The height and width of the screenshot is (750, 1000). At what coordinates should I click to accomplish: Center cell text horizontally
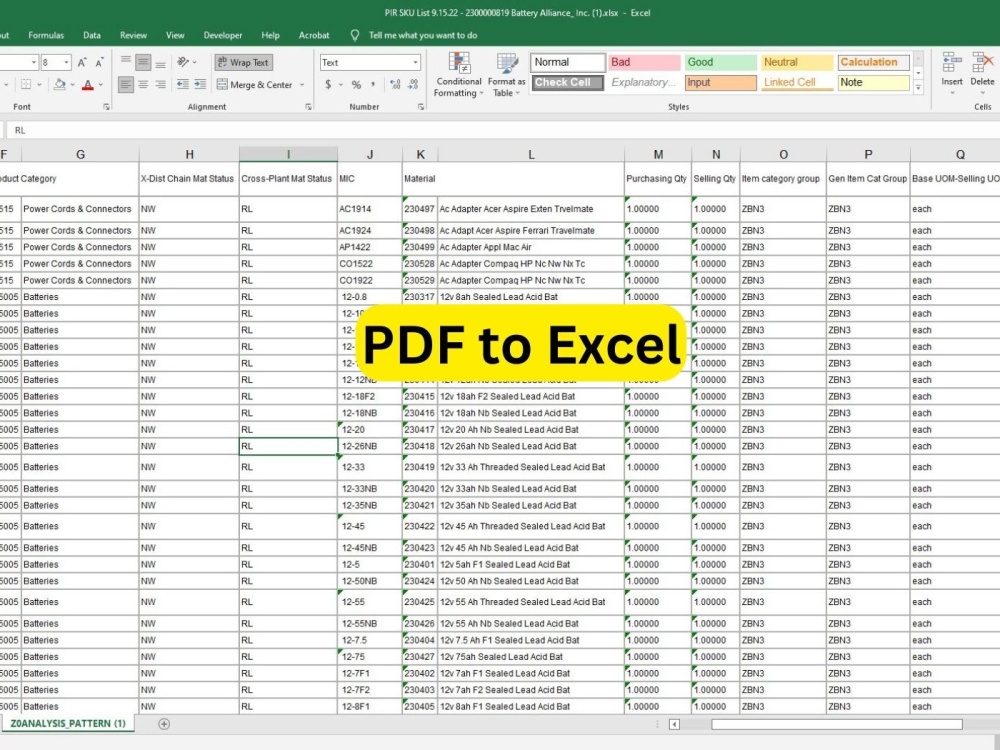coord(143,84)
